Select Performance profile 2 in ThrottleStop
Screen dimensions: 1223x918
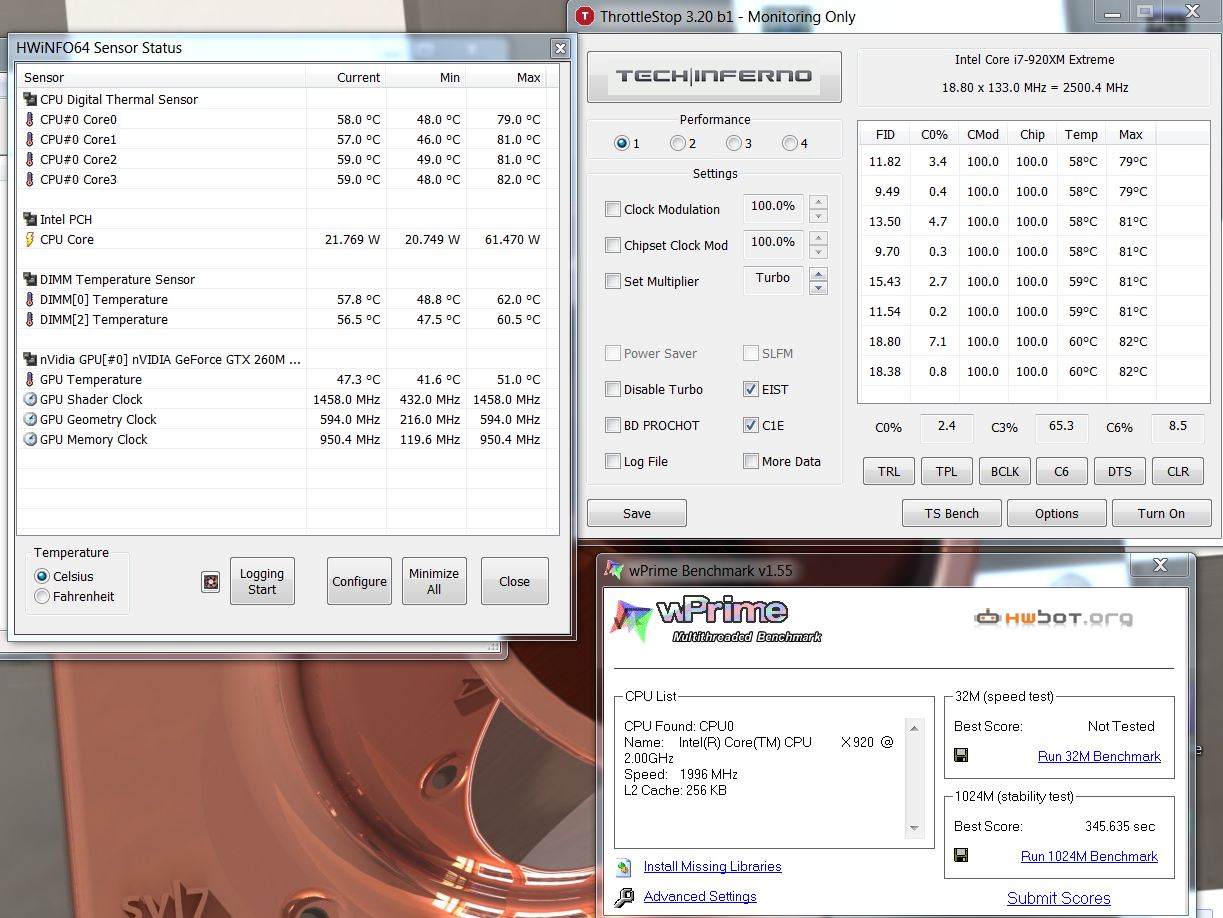(678, 143)
